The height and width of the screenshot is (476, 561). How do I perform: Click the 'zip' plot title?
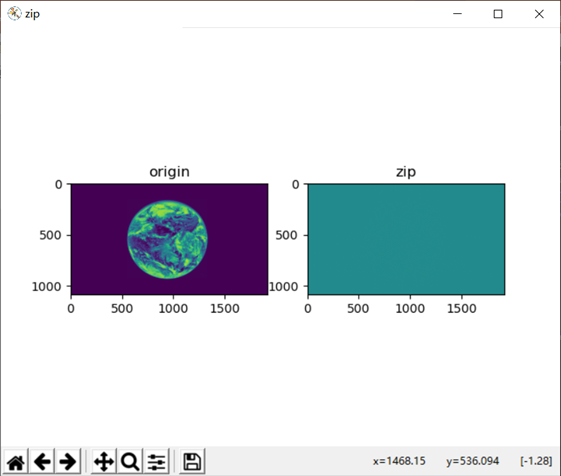(x=406, y=172)
